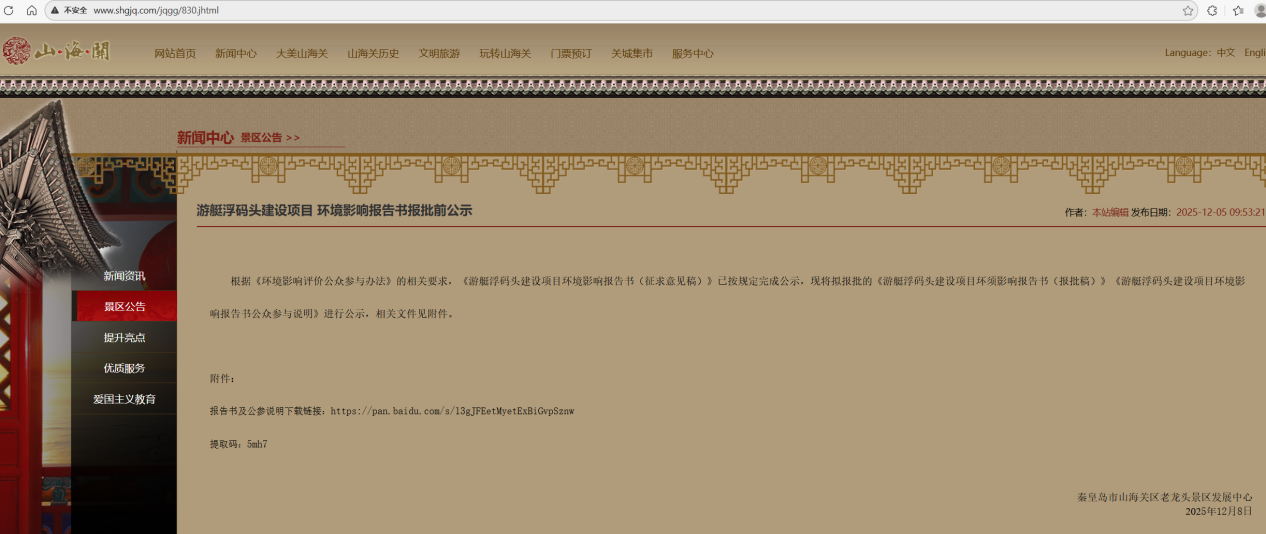Open 文明旅游 menu item
This screenshot has width=1266, height=534.
[x=439, y=54]
